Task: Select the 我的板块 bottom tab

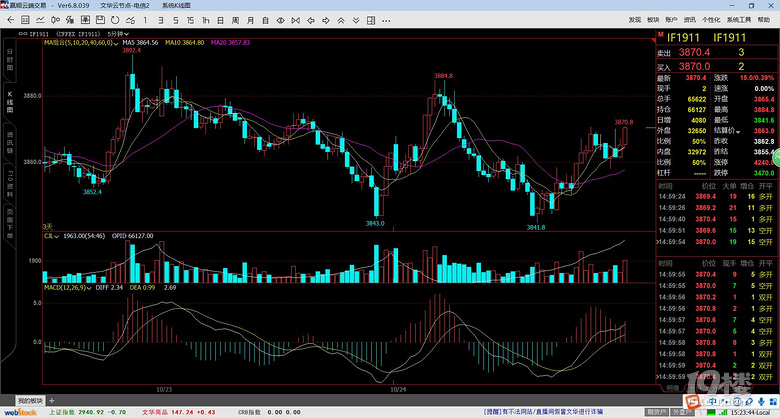Action: click(30, 401)
